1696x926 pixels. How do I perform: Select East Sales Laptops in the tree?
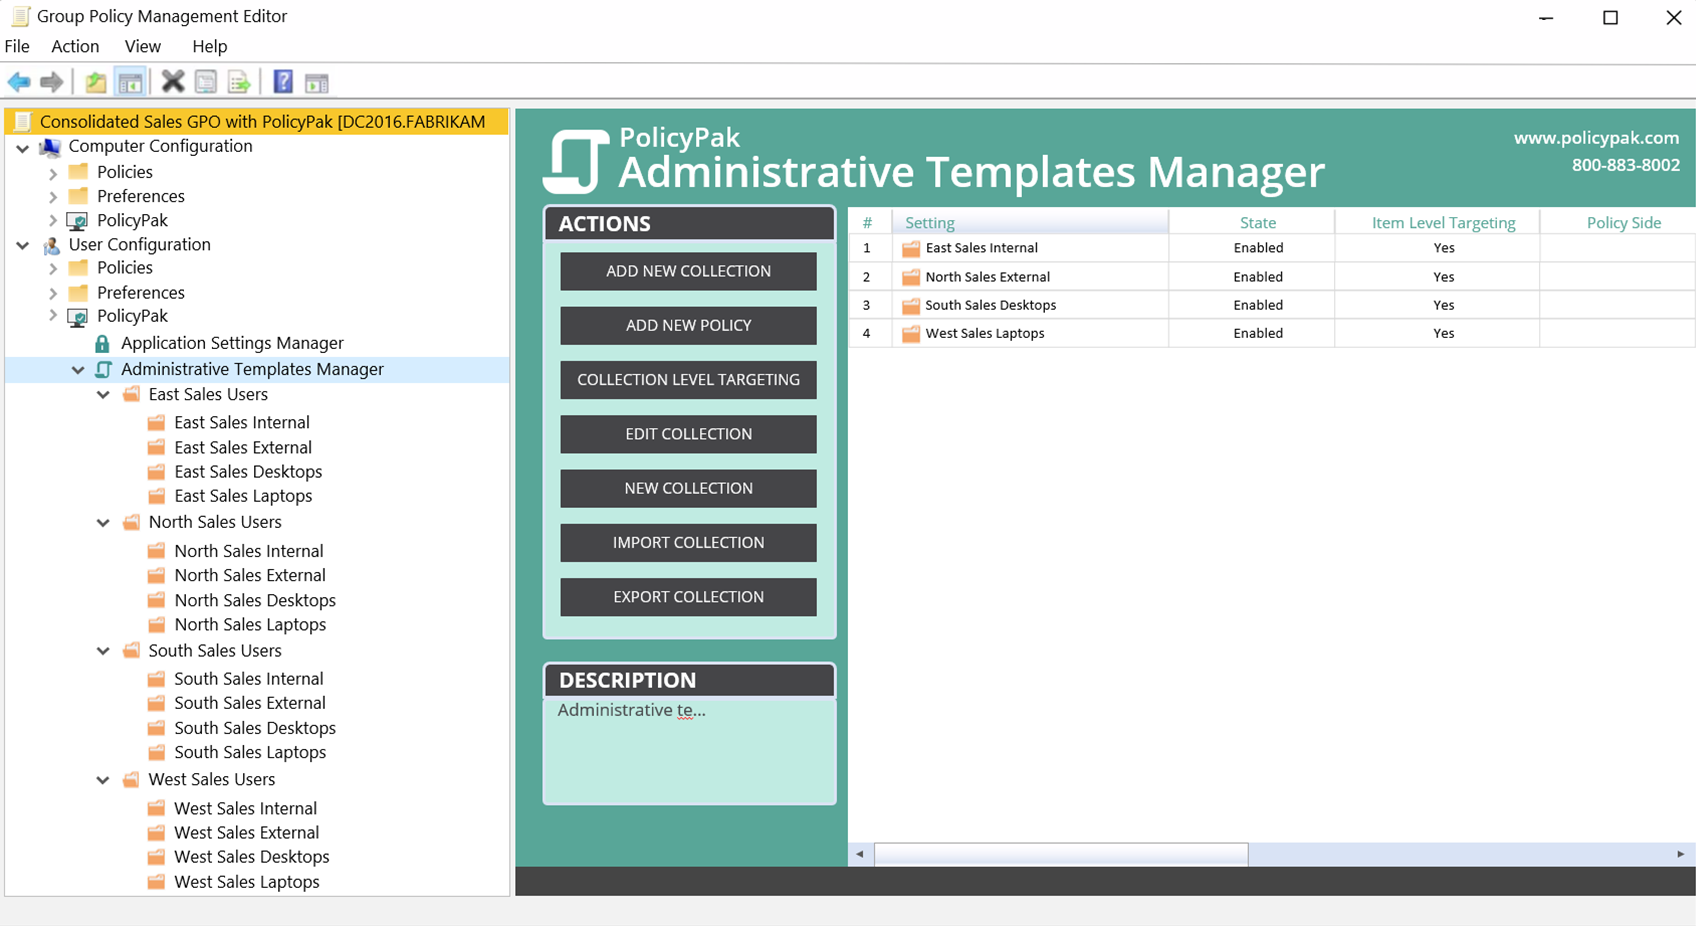[x=243, y=496]
